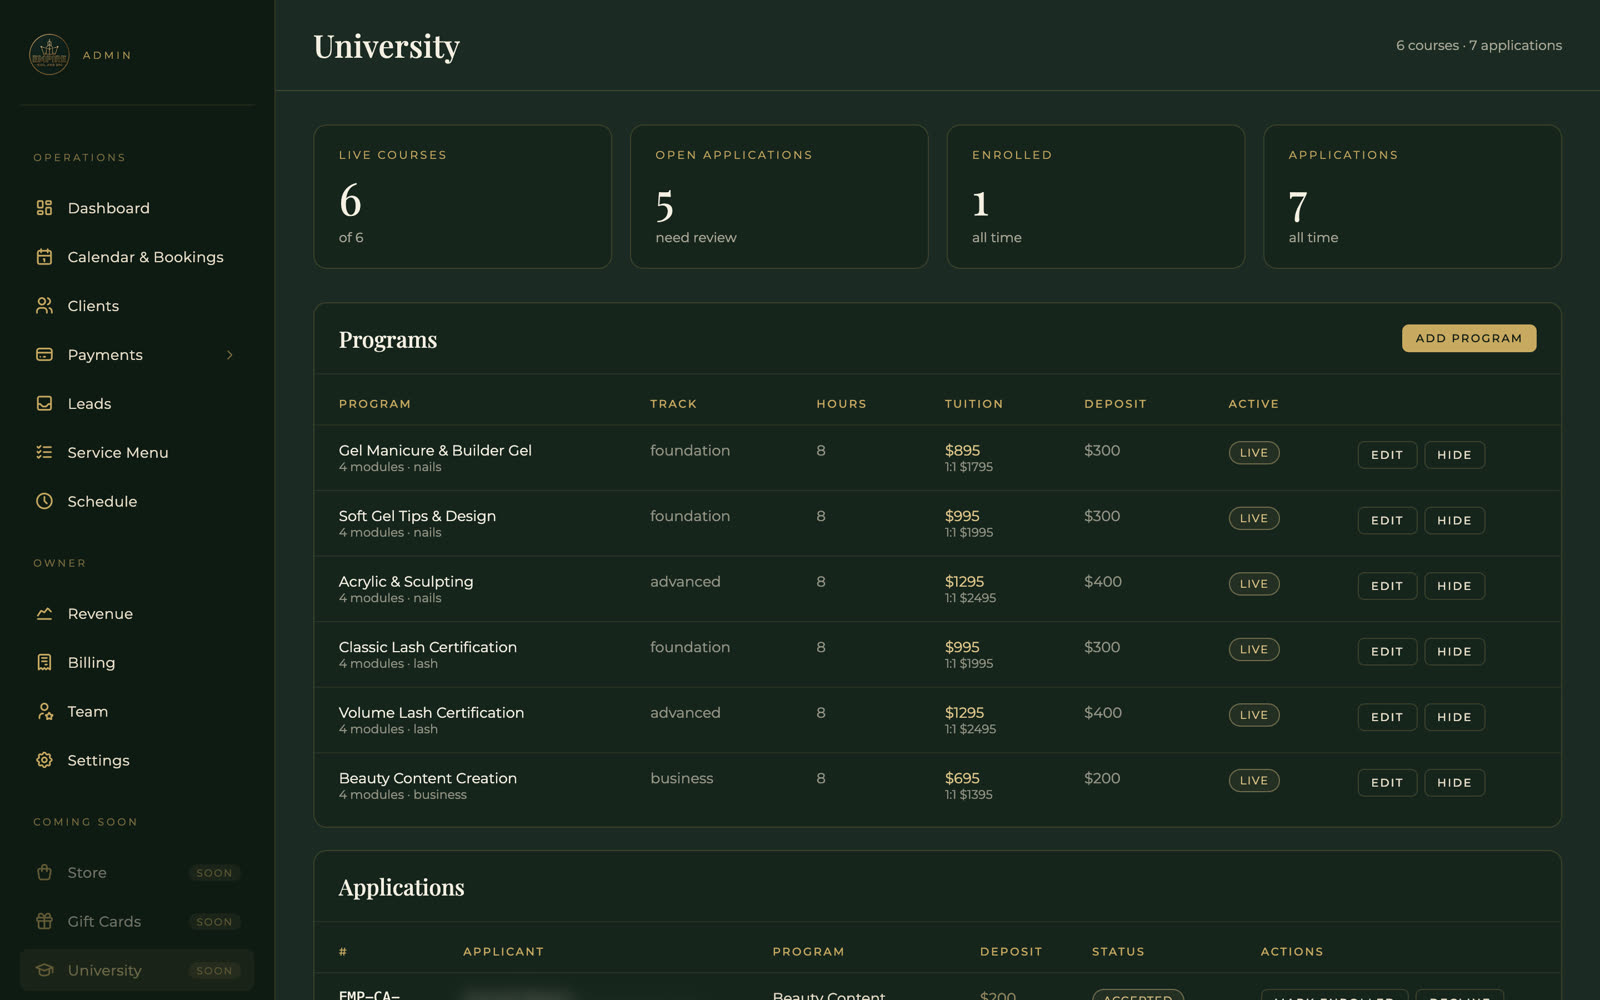This screenshot has height=1000, width=1600.
Task: Click the Gel Manicure & Builder Gel name
Action: pyautogui.click(x=435, y=451)
